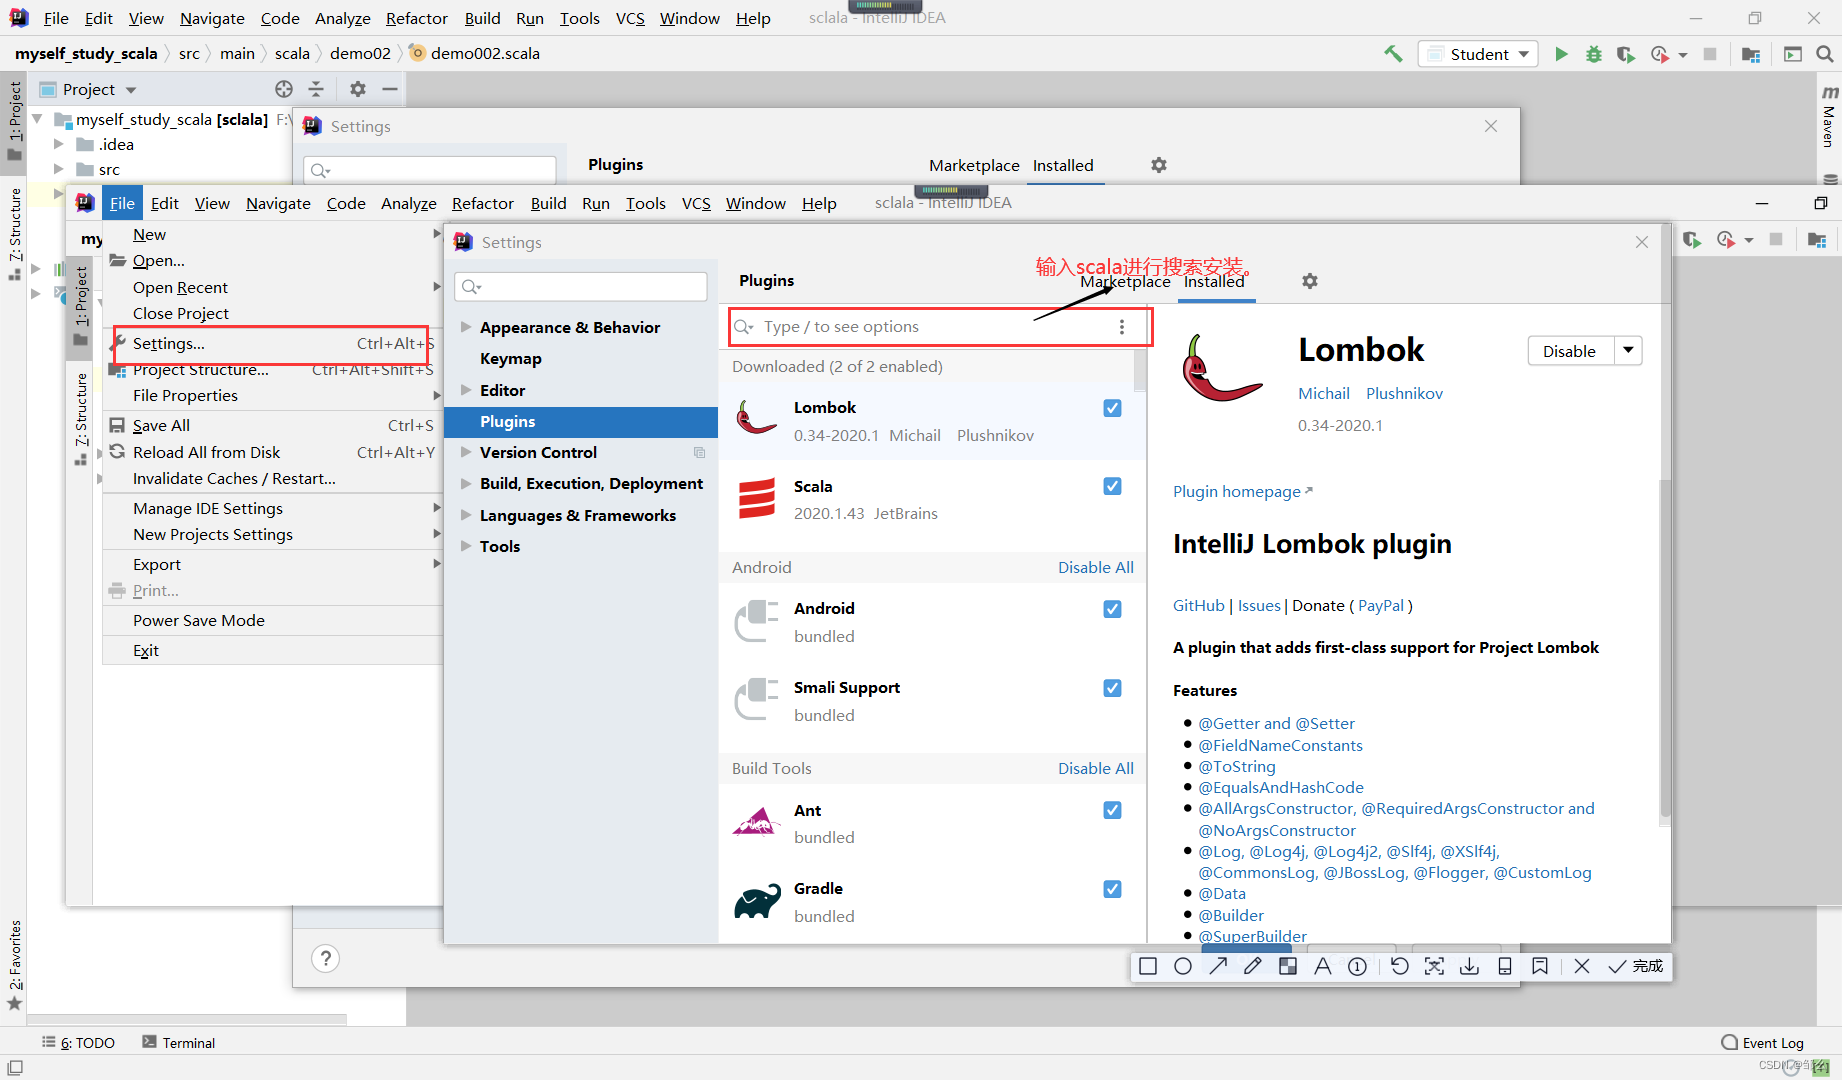Toggle Scala plugin checkbox
This screenshot has width=1842, height=1080.
tap(1112, 486)
